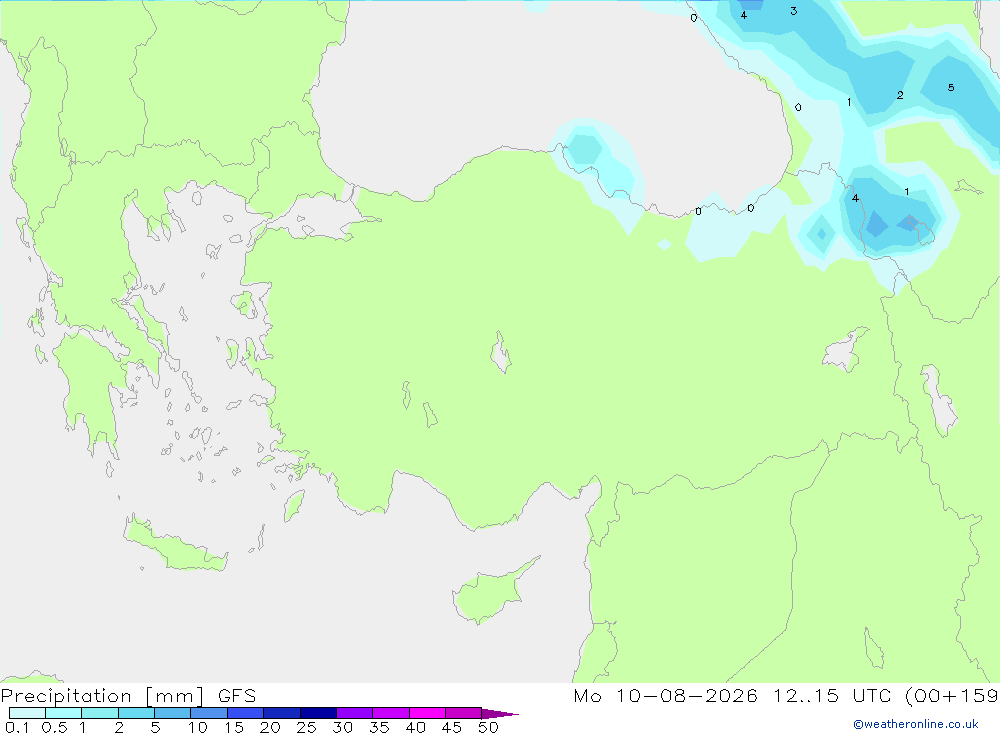This screenshot has width=1000, height=733.
Task: Select the 'GFS' model label
Action: (x=237, y=695)
